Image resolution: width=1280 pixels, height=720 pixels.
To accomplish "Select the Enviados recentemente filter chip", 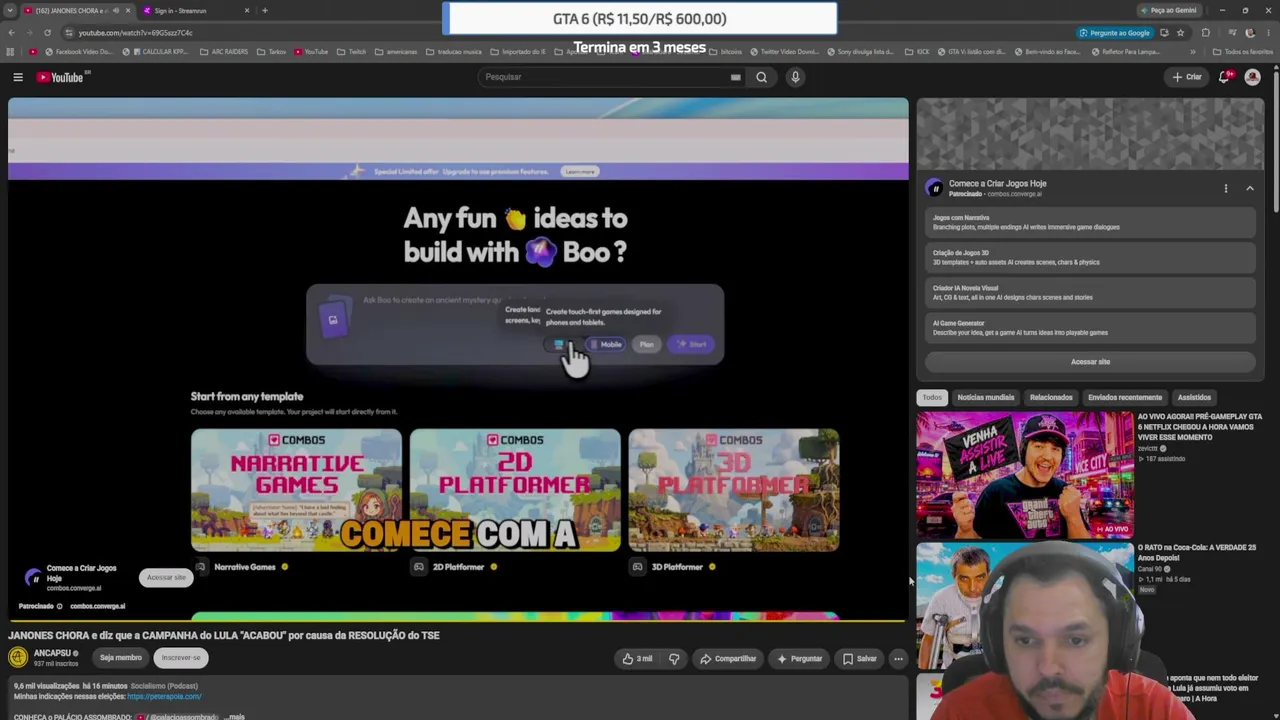I will click(1125, 397).
